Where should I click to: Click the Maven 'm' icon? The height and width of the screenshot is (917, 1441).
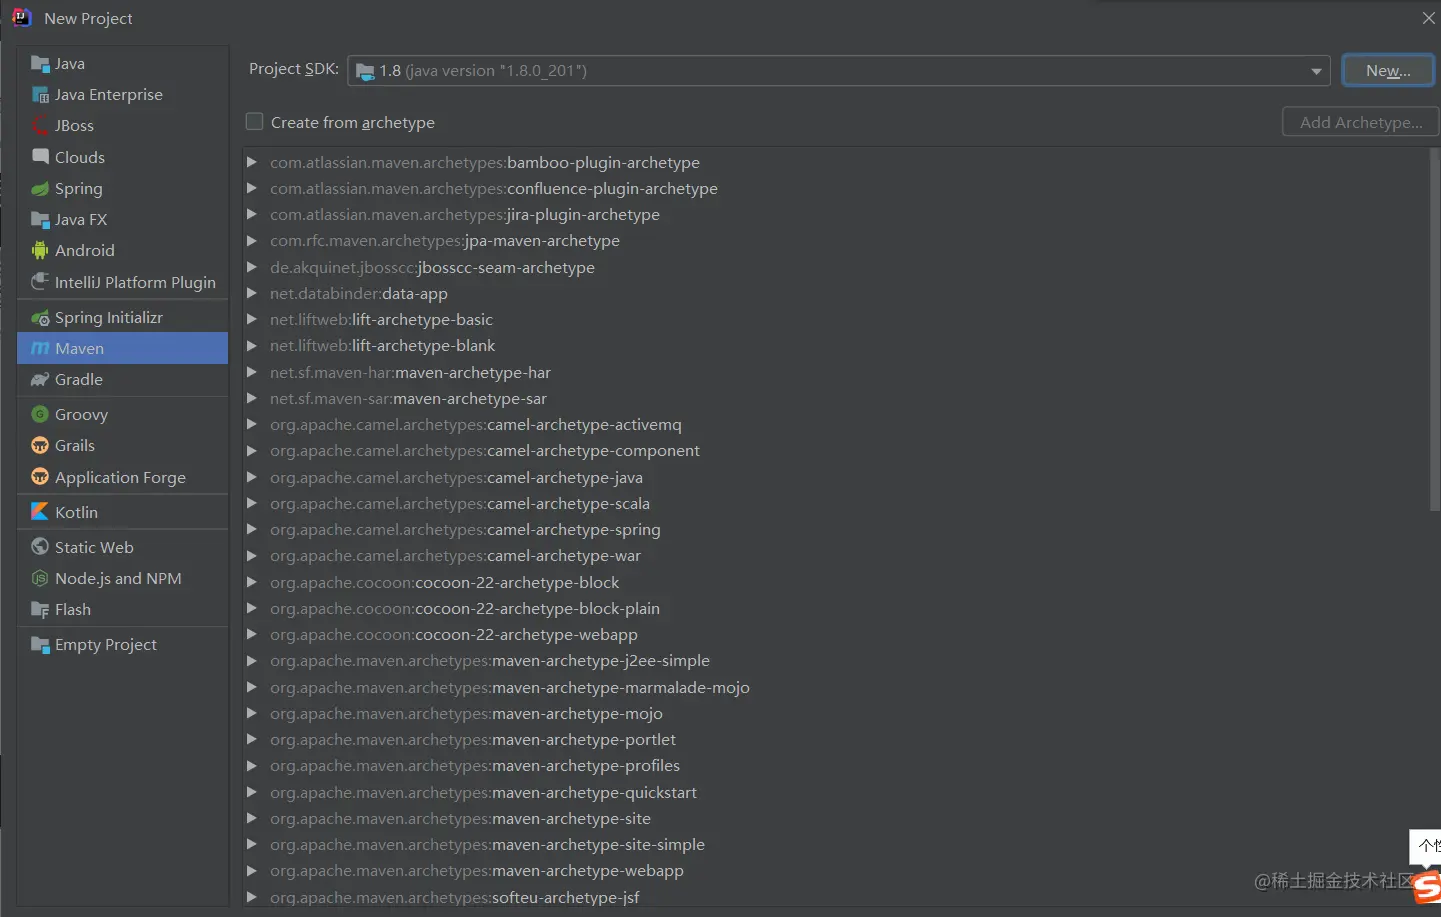point(40,349)
